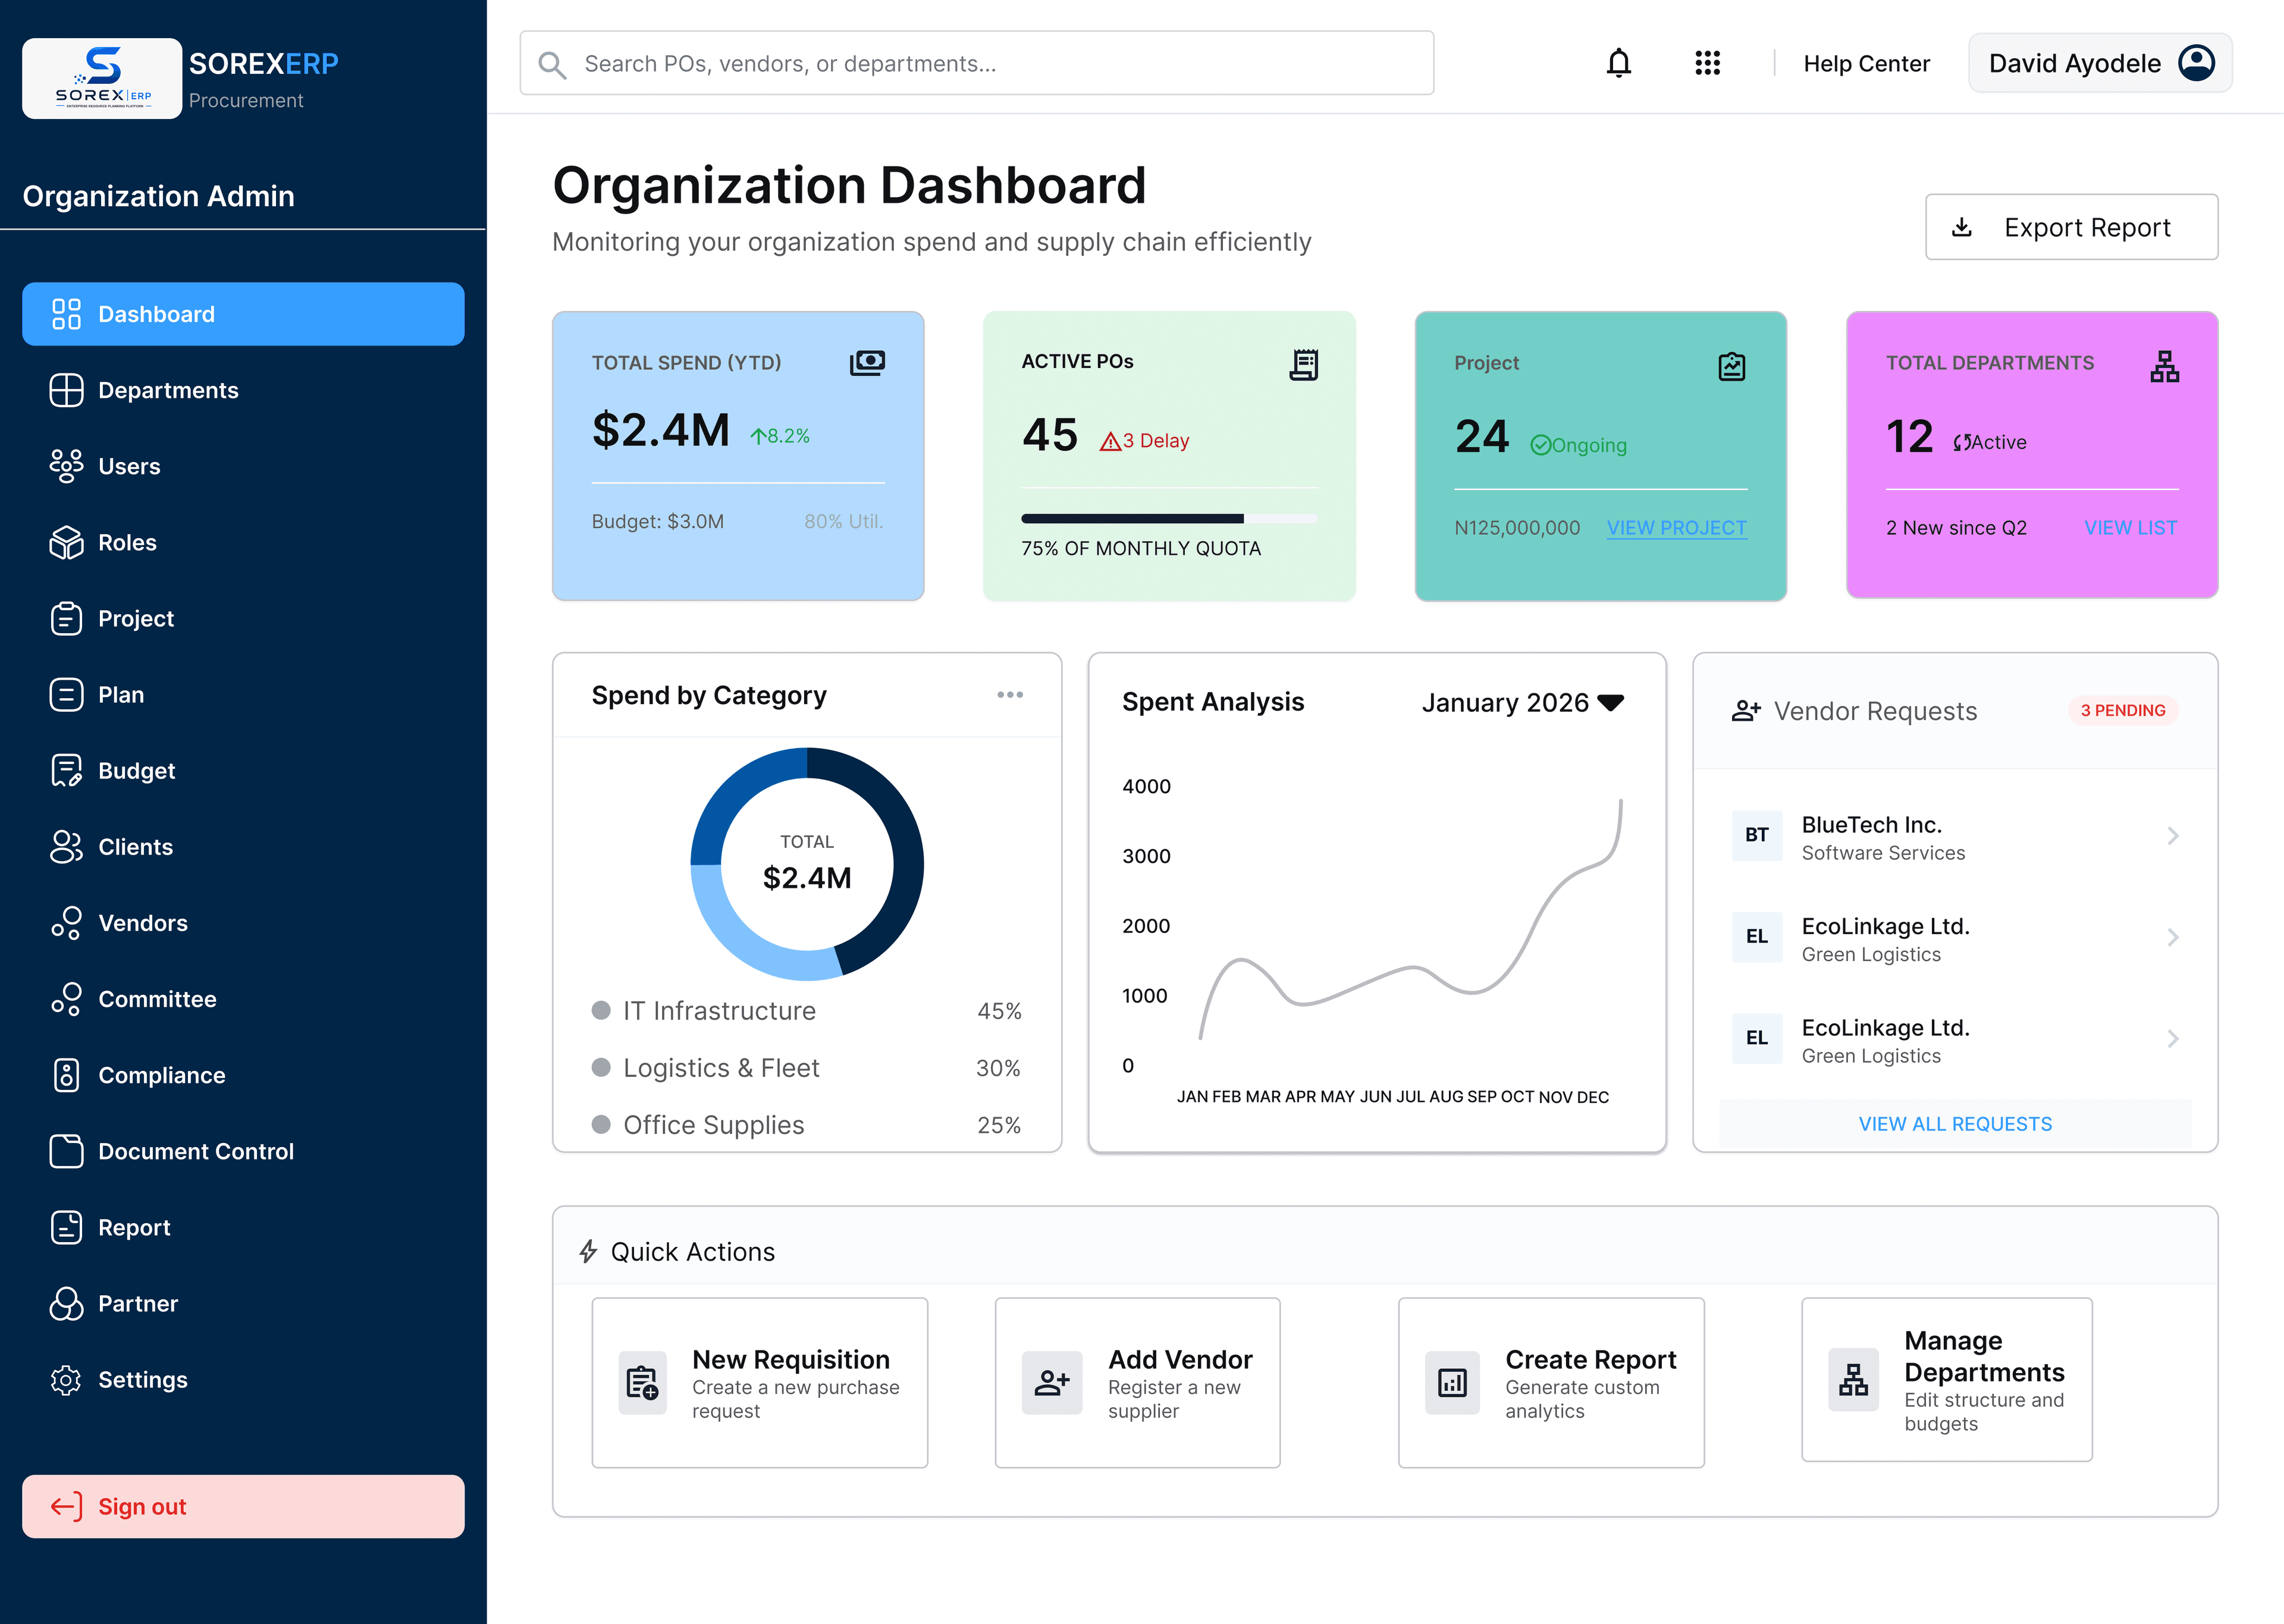Click the monthly quota progress bar
Viewport: 2284px width, 1624px height.
click(x=1169, y=518)
